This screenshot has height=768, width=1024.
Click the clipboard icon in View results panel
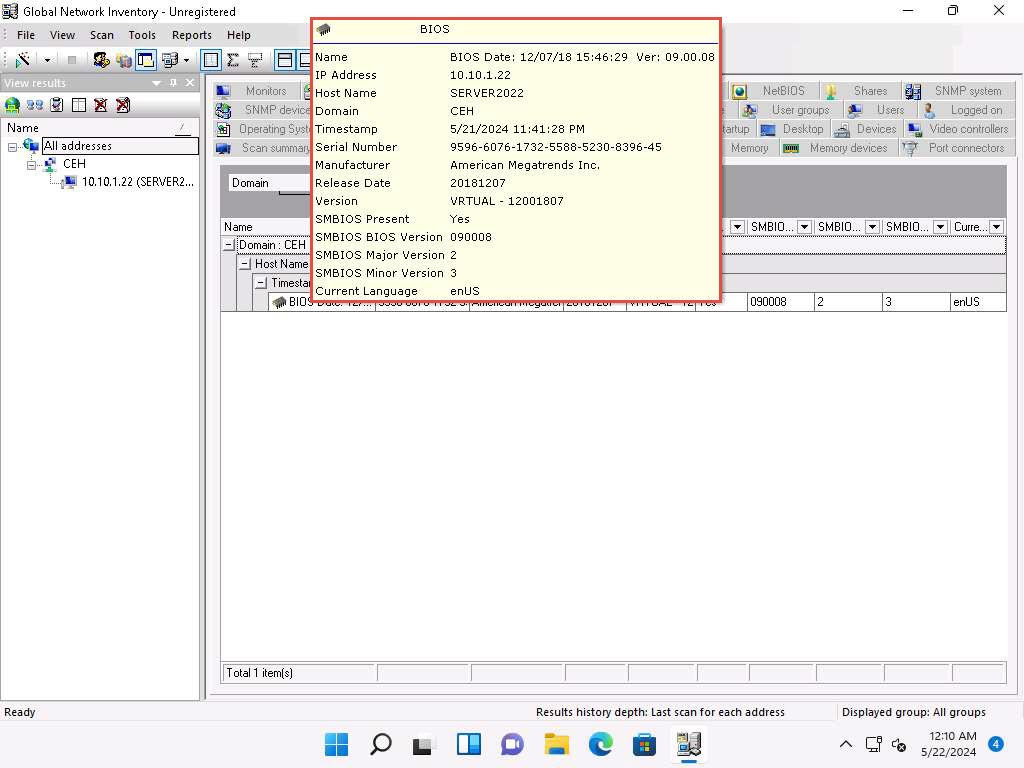click(57, 104)
